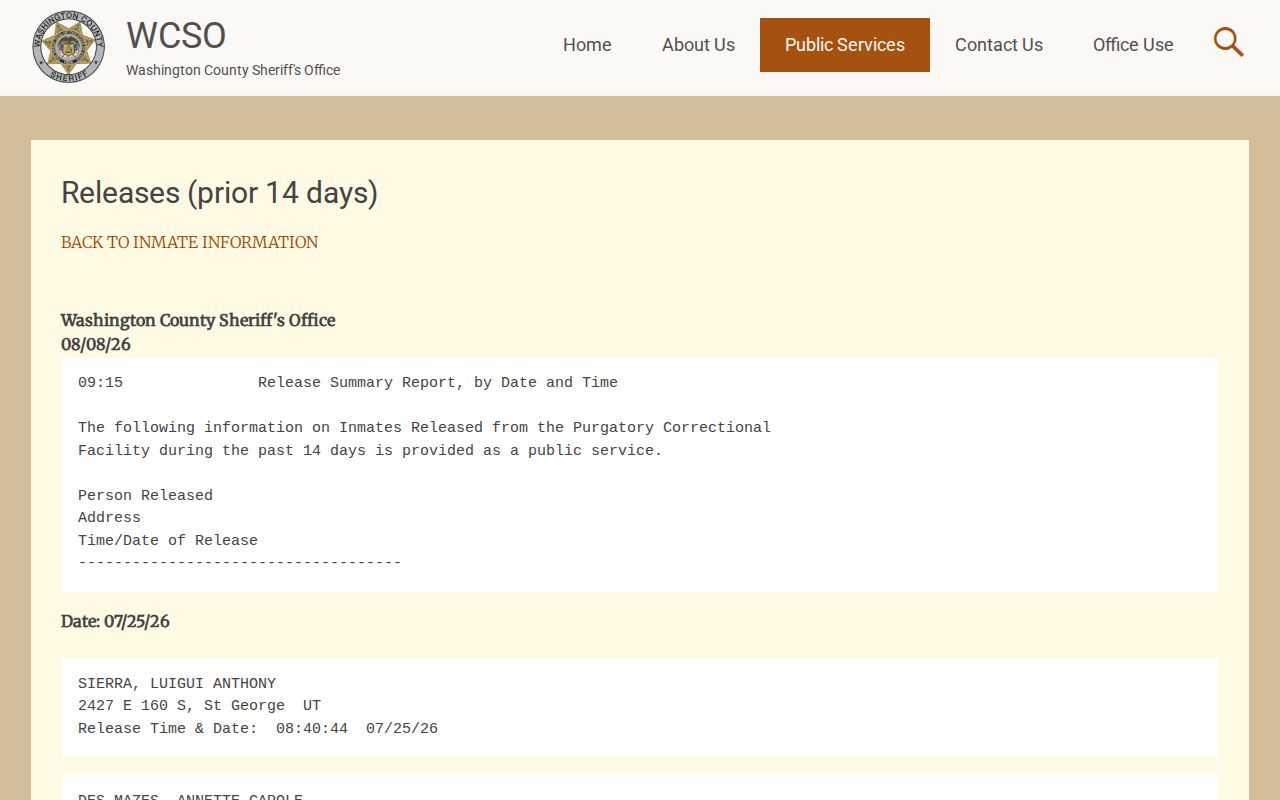This screenshot has height=800, width=1280.
Task: Click the Washington County Sheriff's Office subtitle
Action: tap(233, 70)
